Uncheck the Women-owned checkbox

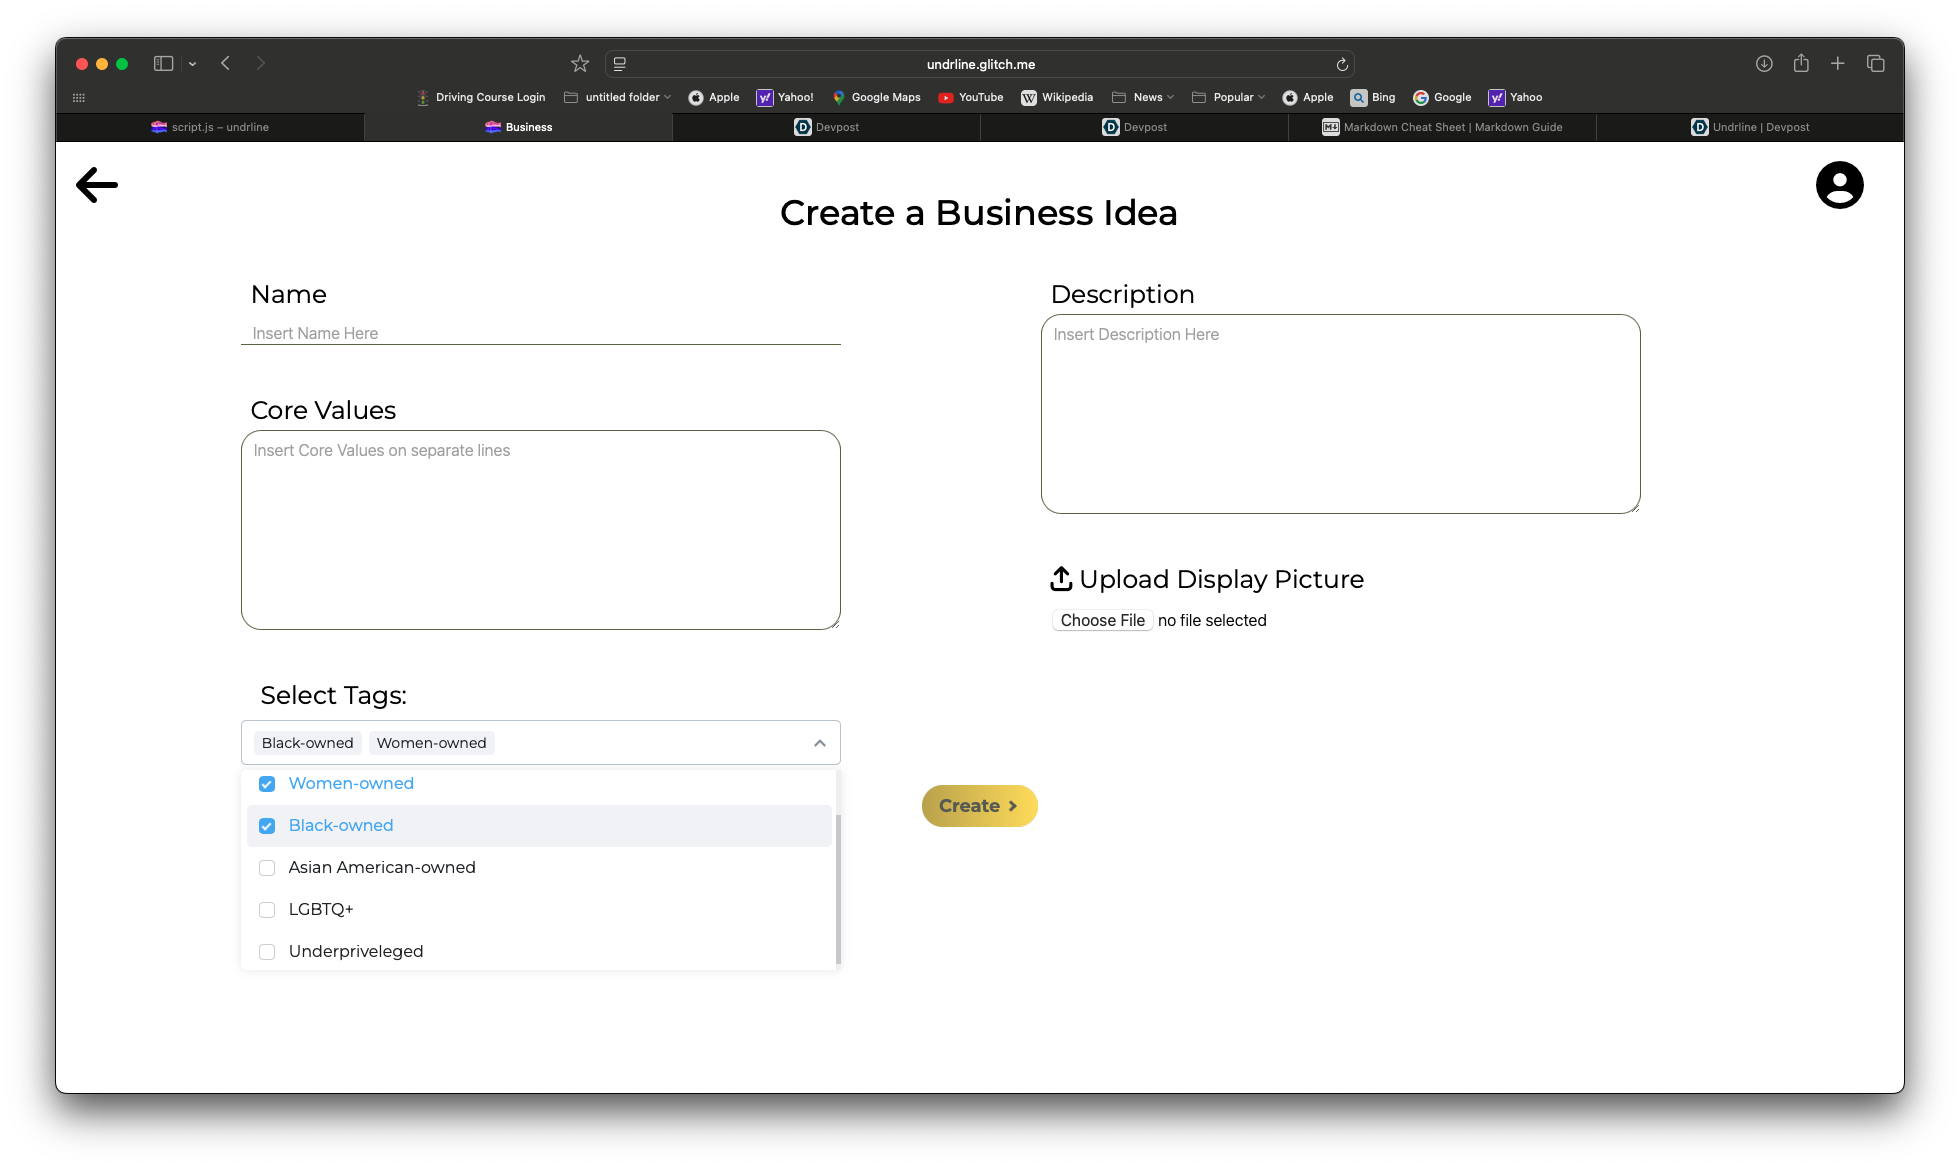coord(267,784)
